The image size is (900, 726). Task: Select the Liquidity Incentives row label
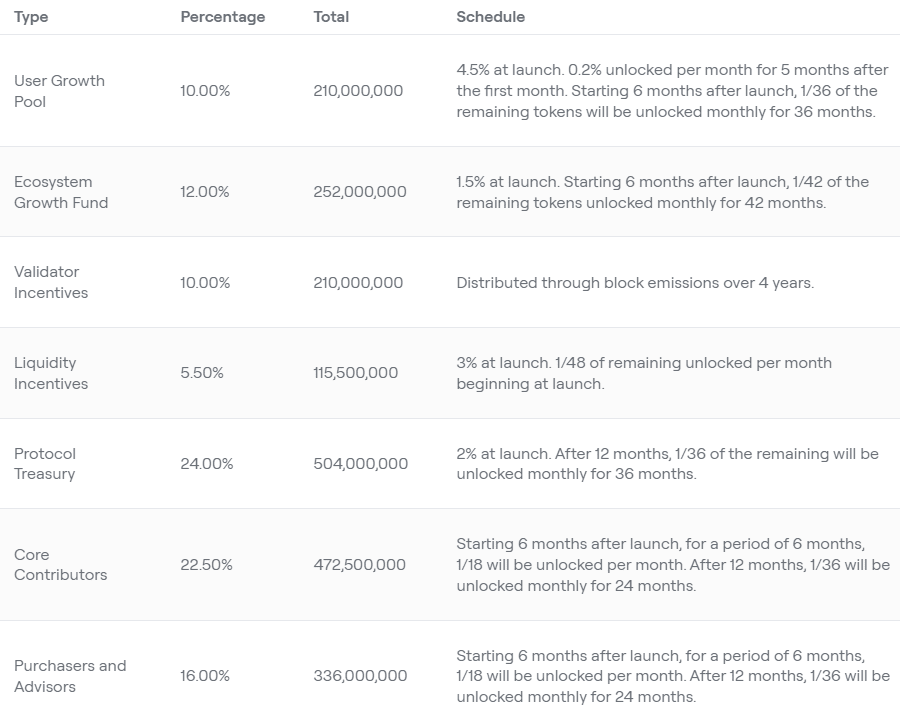[51, 373]
